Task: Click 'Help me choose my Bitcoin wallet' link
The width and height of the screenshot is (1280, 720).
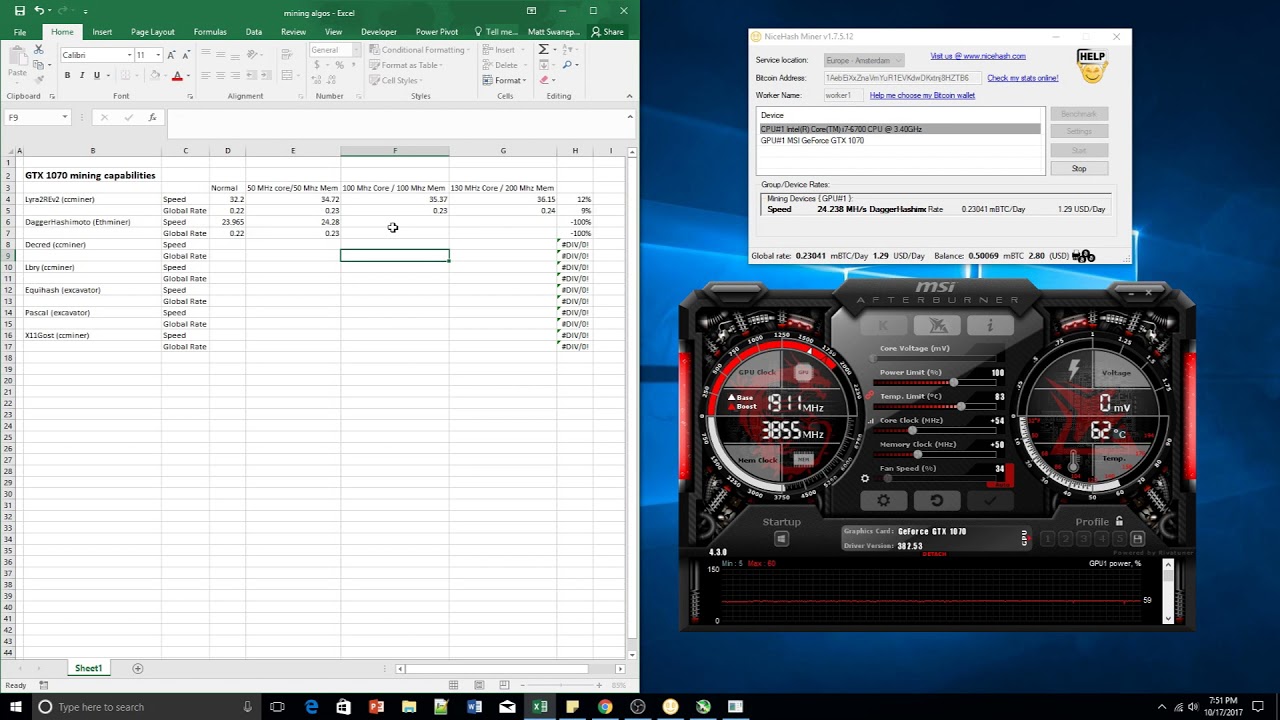Action: [x=922, y=95]
